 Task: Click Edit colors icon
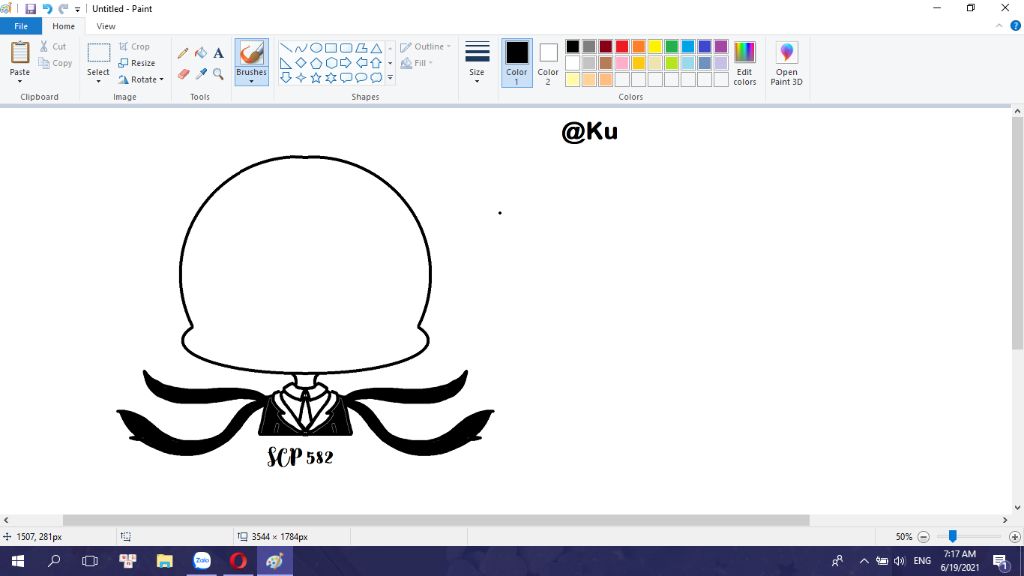tap(744, 63)
